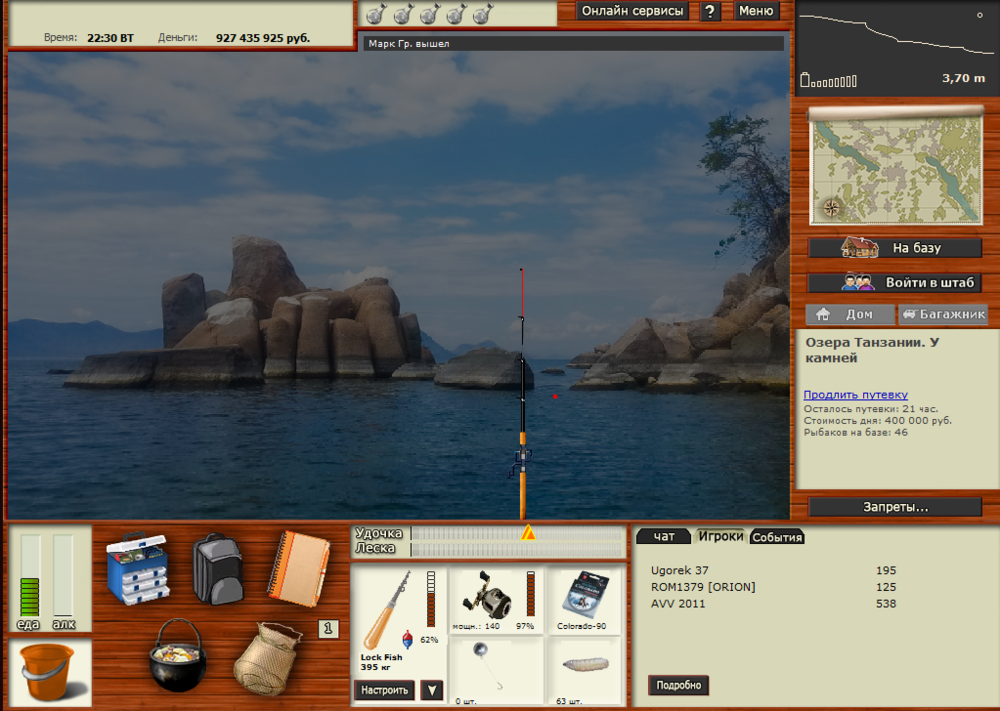Select the Colorado-90 fishing line slot
1000x711 pixels.
585,600
